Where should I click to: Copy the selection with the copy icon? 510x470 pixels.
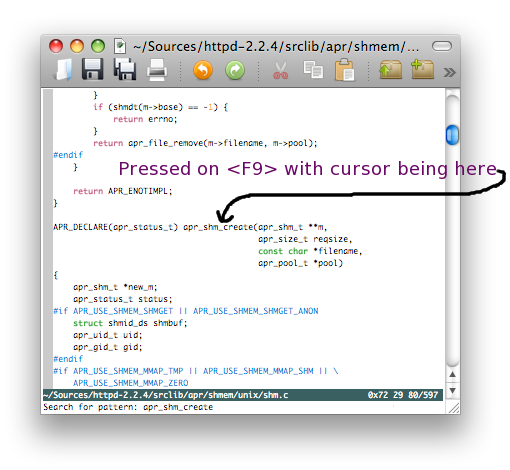313,70
